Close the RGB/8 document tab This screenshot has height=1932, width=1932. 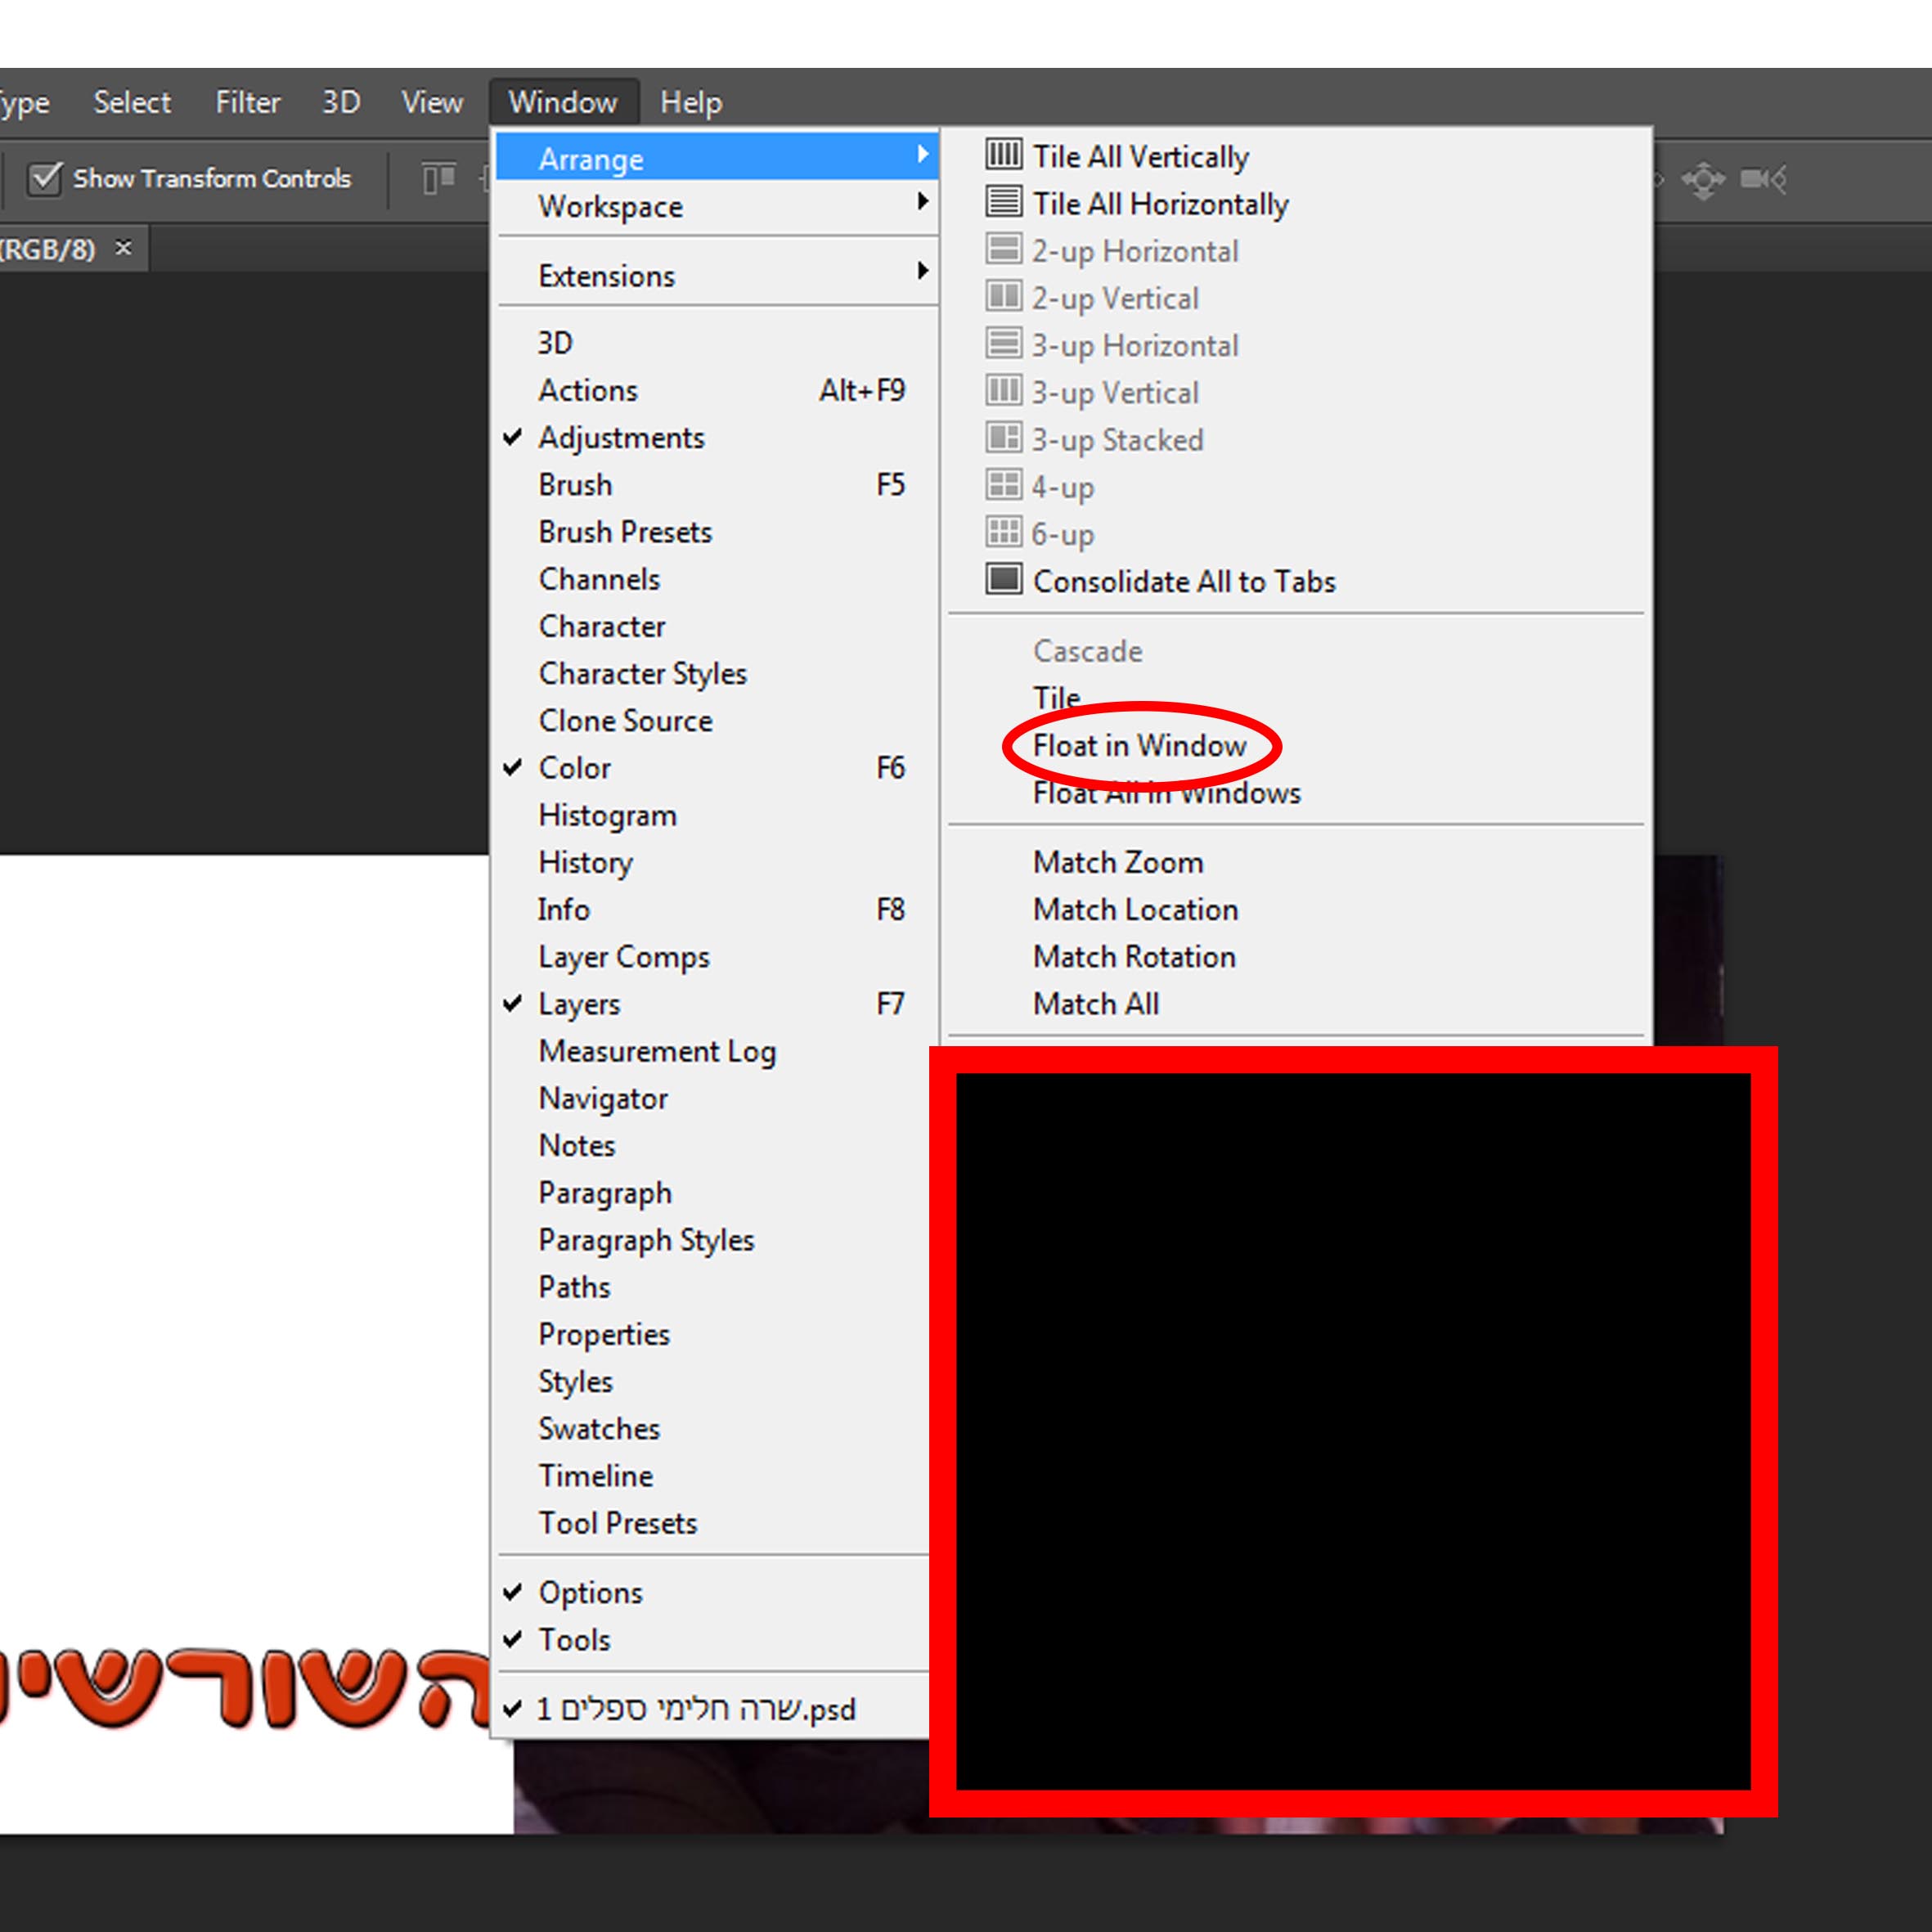tap(123, 247)
